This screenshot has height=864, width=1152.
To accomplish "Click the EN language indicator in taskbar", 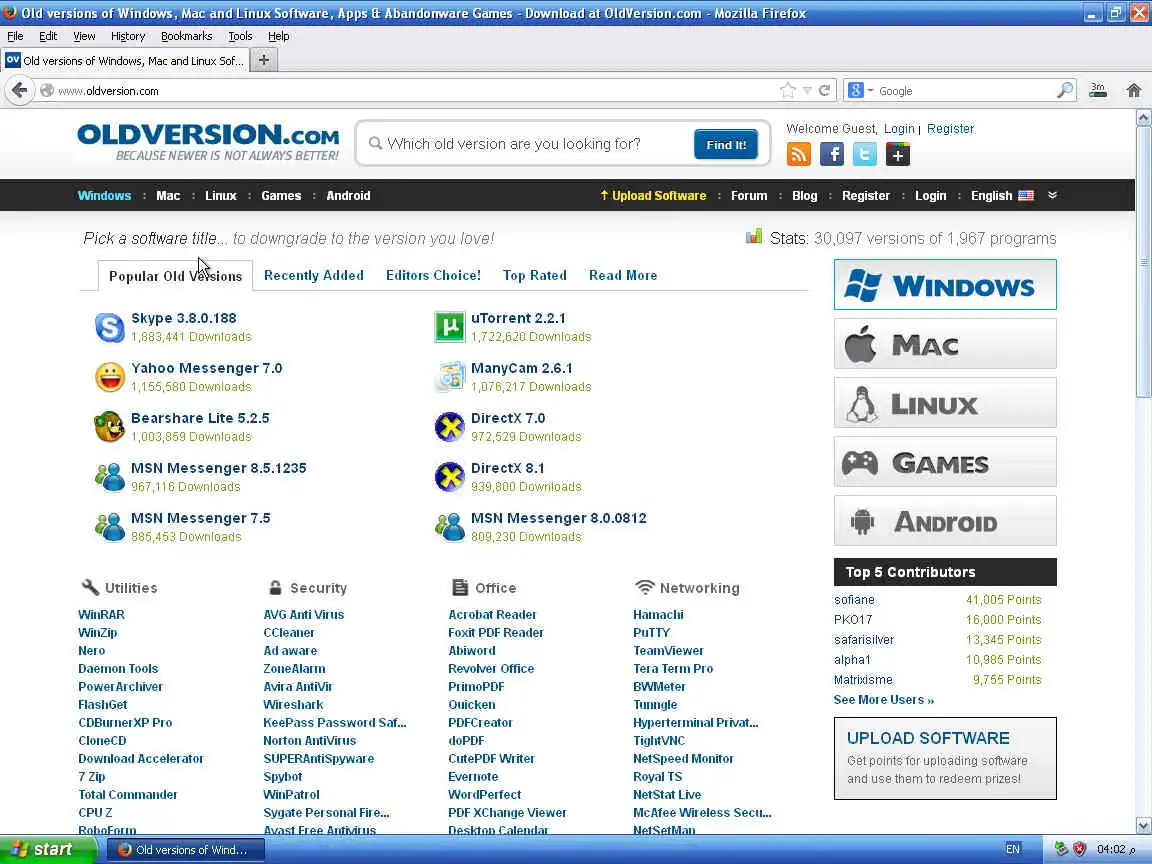I will coord(1013,849).
